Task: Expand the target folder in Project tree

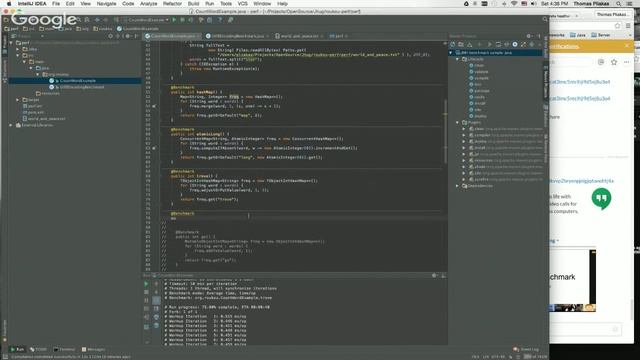Action: 18,100
